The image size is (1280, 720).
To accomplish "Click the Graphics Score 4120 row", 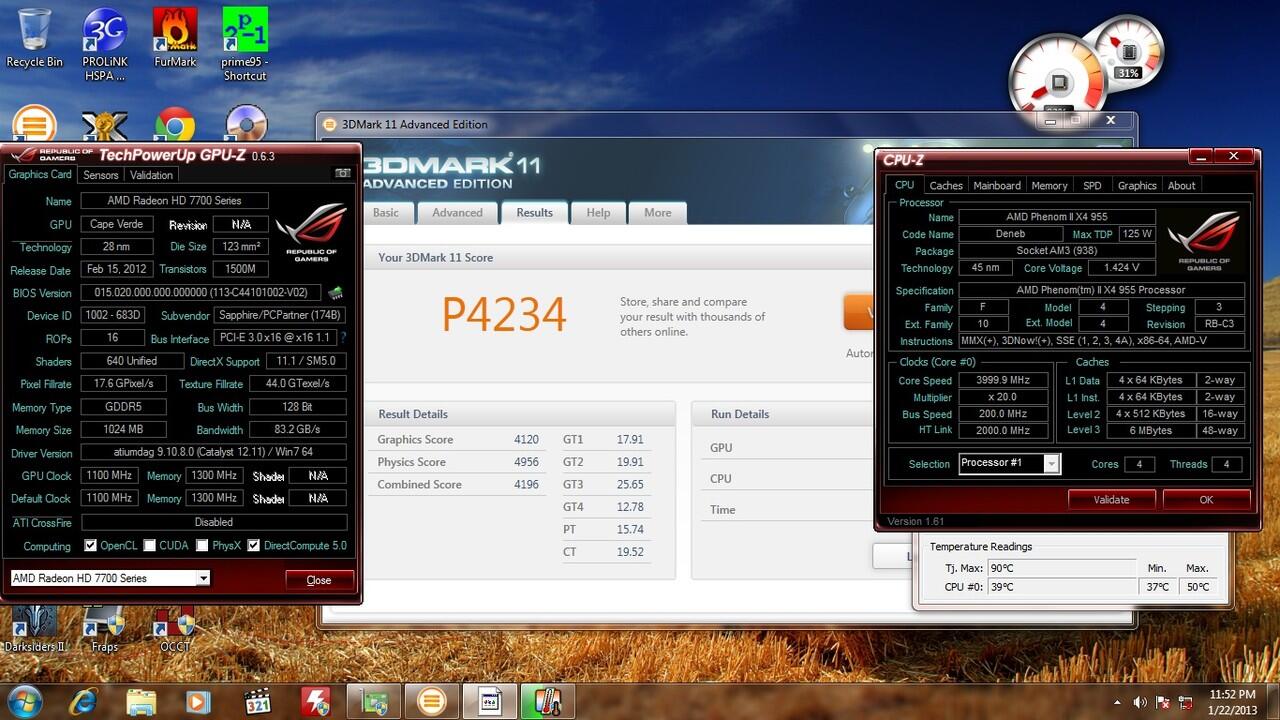I will click(x=458, y=439).
